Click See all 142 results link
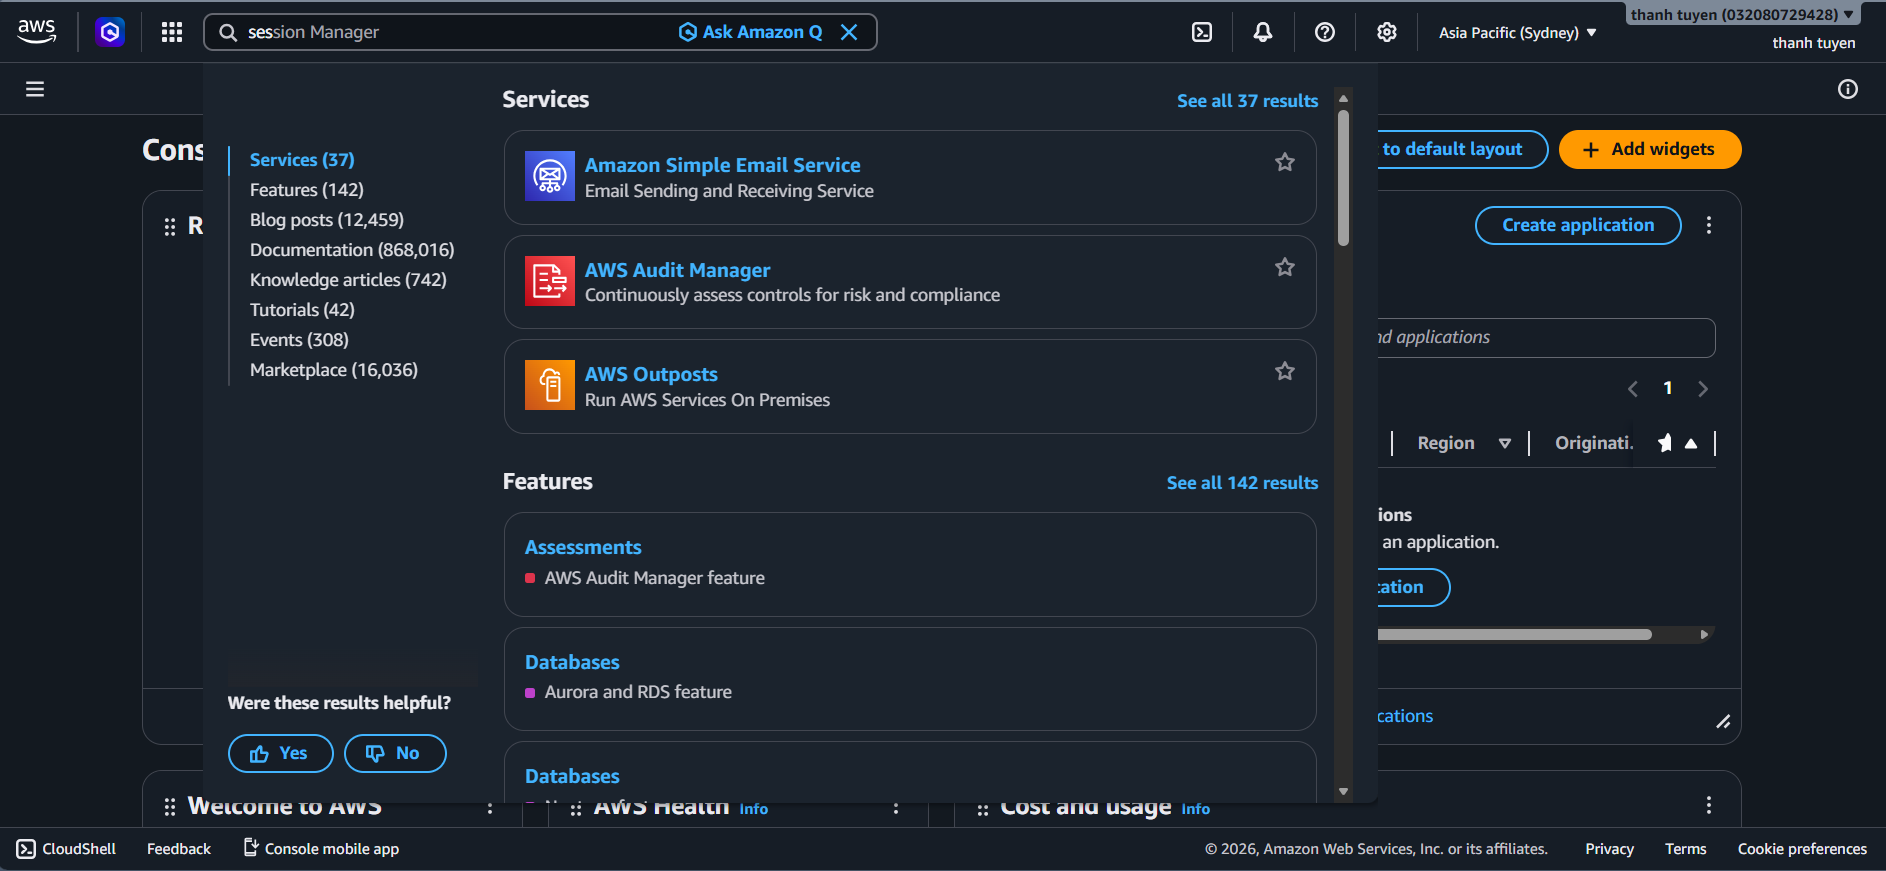 click(x=1242, y=483)
